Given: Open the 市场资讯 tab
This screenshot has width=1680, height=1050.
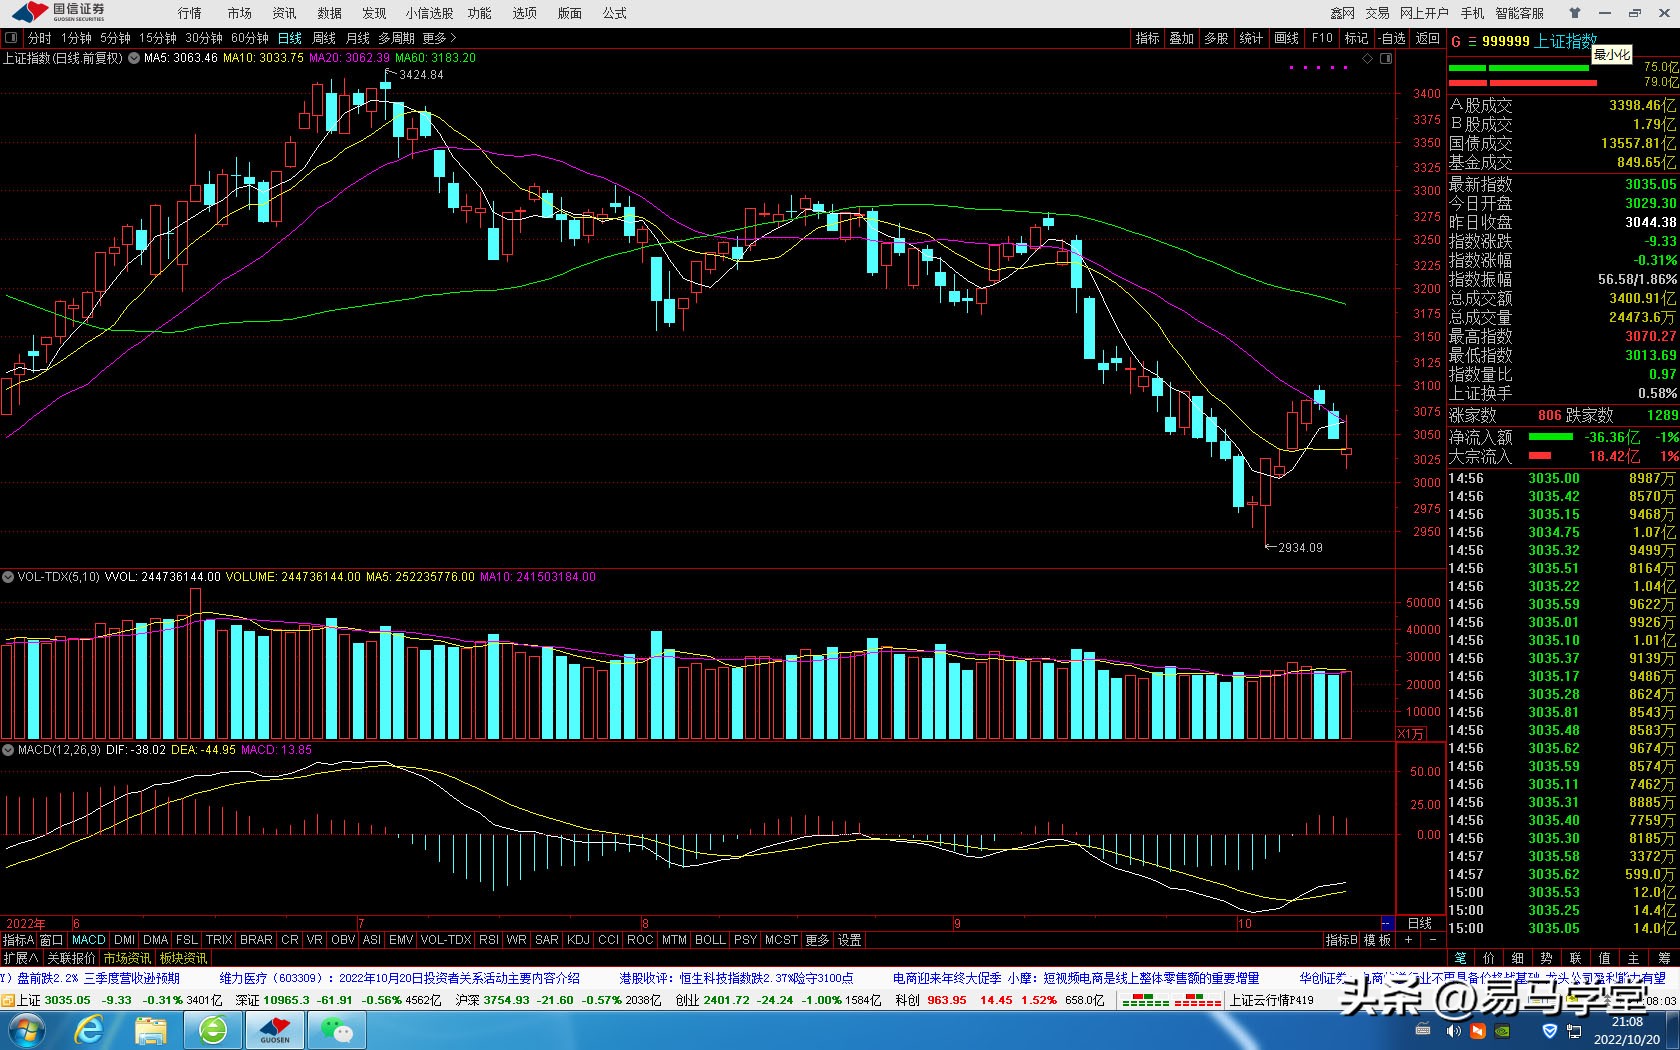Looking at the screenshot, I should click(128, 958).
